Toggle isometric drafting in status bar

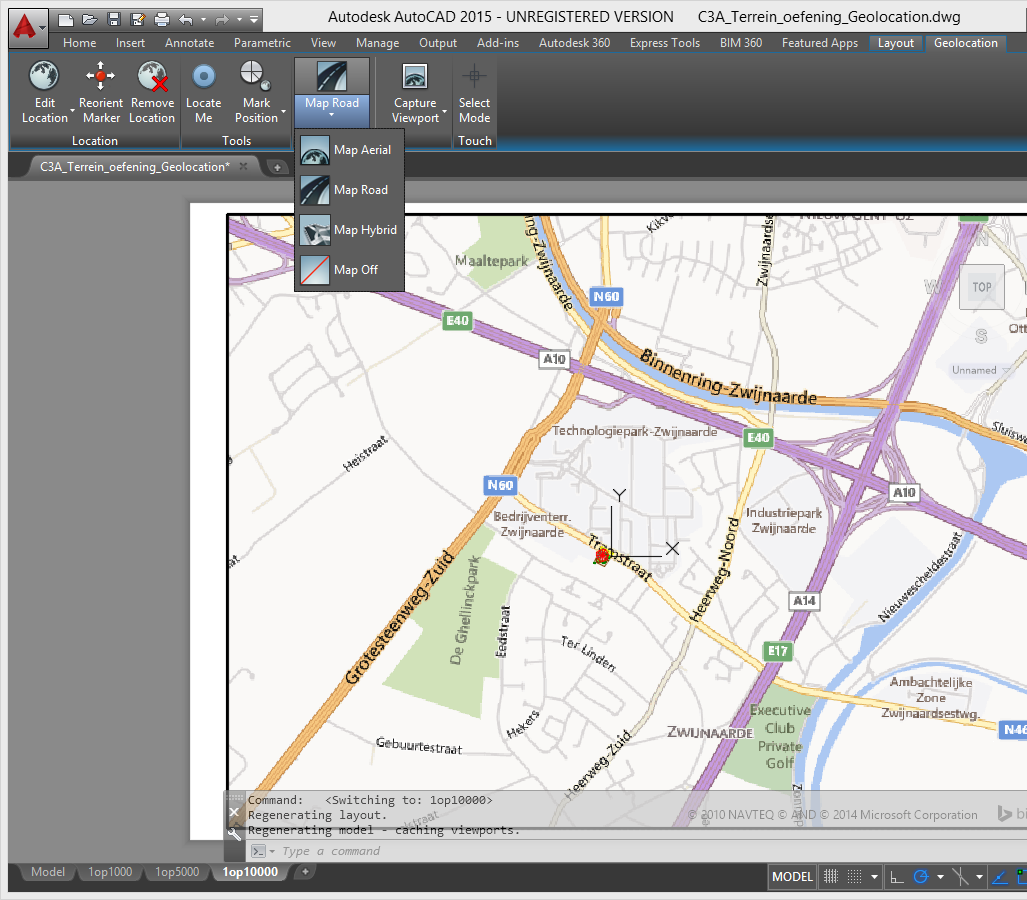point(960,877)
